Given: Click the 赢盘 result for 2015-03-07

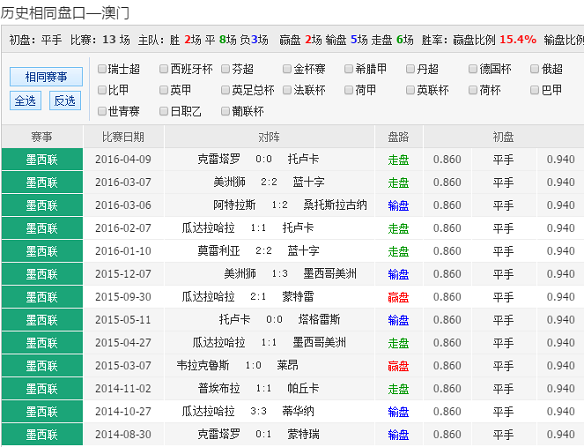Looking at the screenshot, I should [399, 366].
